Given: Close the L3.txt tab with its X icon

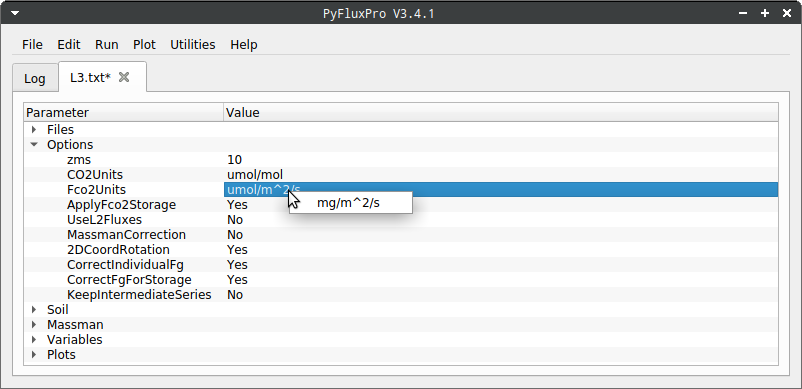Looking at the screenshot, I should tap(124, 77).
